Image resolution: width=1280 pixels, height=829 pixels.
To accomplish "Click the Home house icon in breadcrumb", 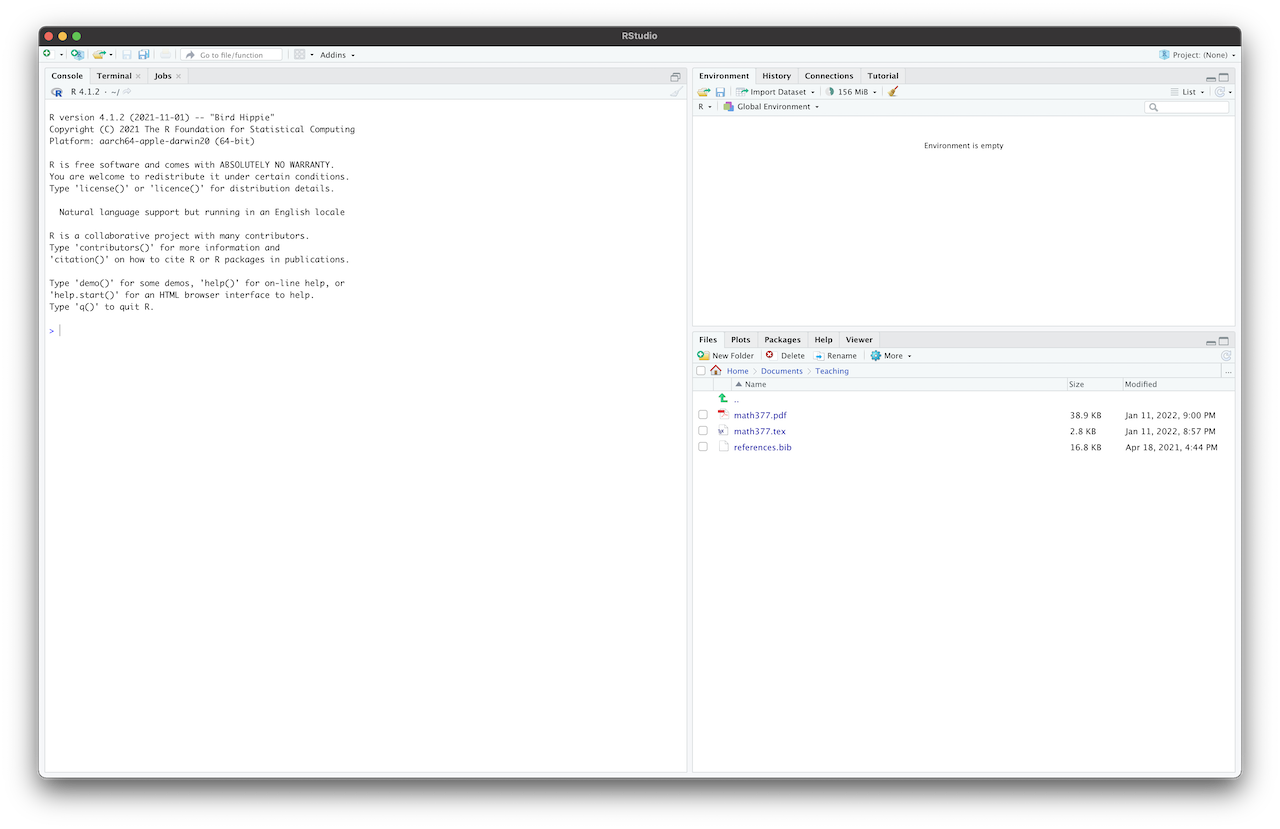I will (716, 371).
